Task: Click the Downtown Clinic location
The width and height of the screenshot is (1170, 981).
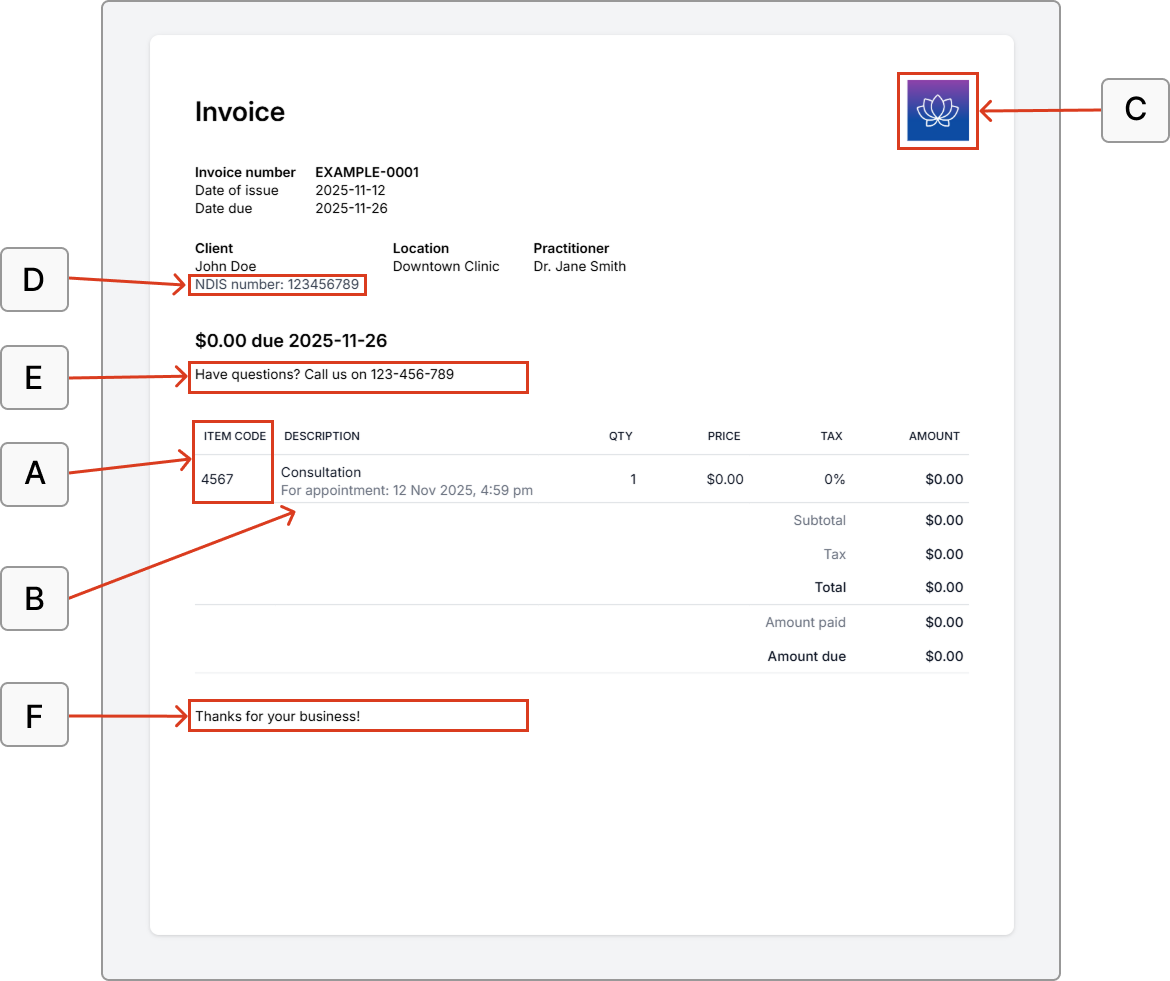Action: [x=445, y=266]
